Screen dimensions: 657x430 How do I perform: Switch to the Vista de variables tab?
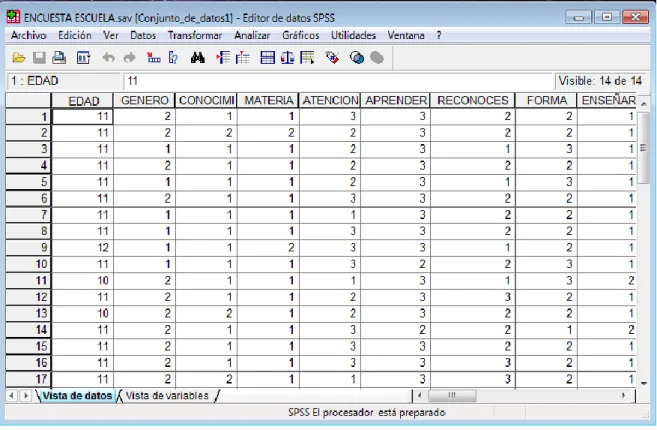pos(167,396)
